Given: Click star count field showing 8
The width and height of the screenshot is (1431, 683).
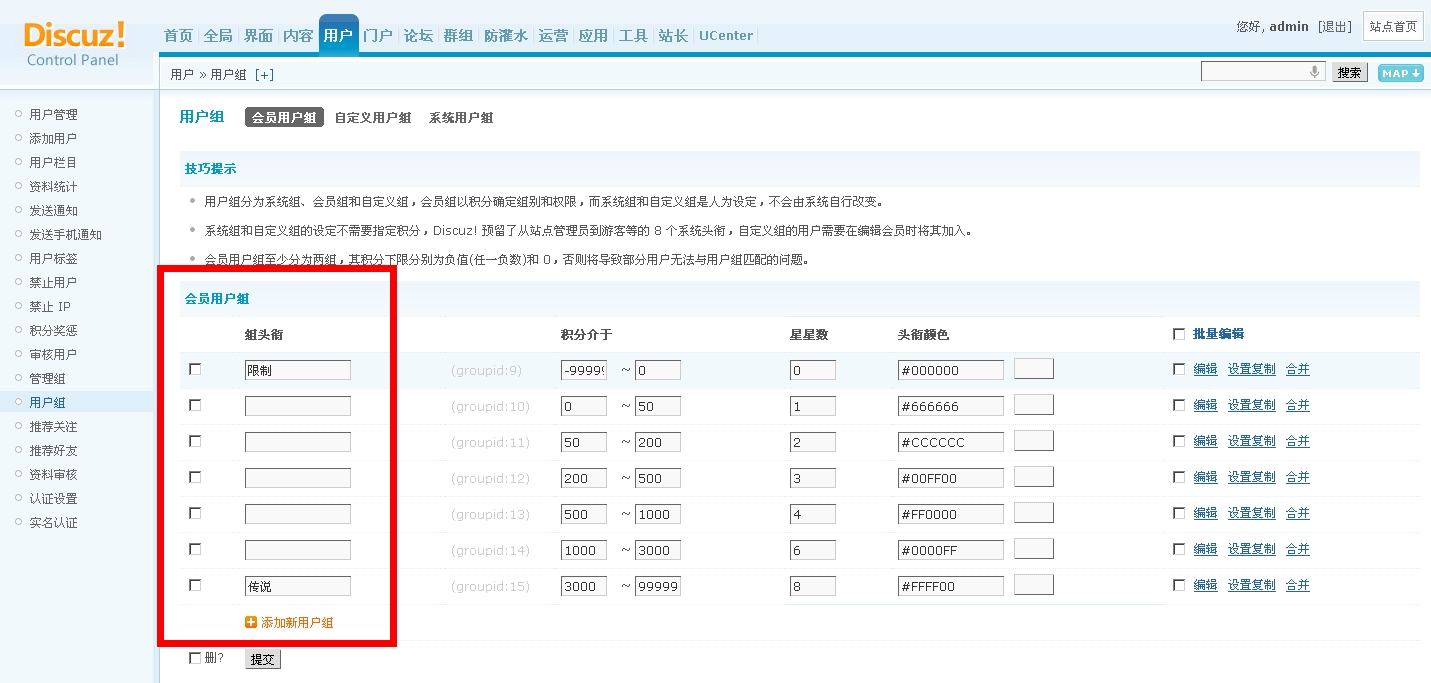Looking at the screenshot, I should click(813, 586).
